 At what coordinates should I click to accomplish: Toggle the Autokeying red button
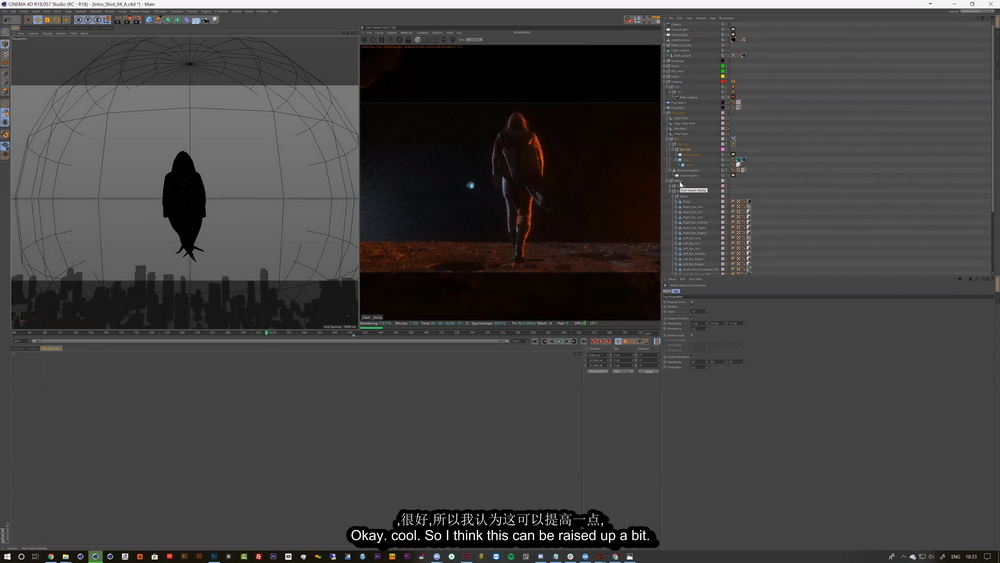pyautogui.click(x=601, y=341)
